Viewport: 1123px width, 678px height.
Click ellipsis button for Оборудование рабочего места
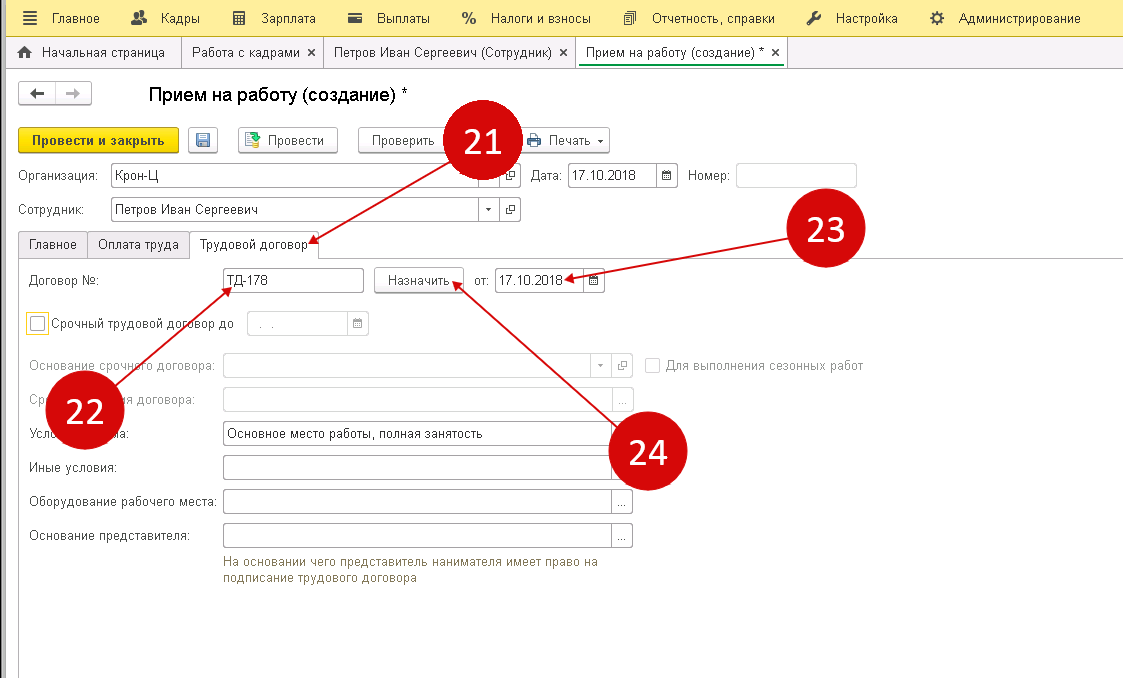622,501
